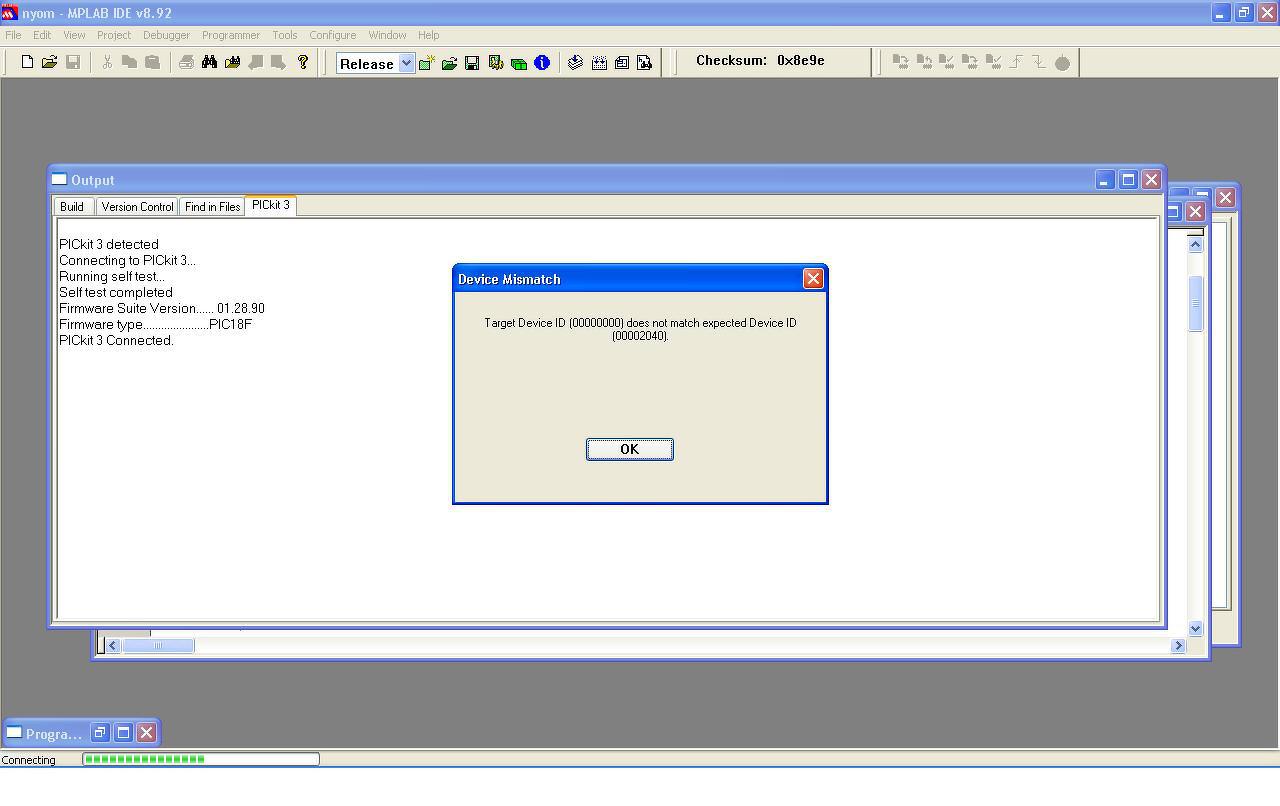Viewport: 1280px width, 806px height.
Task: Open Find with the binoculars icon
Action: [209, 62]
